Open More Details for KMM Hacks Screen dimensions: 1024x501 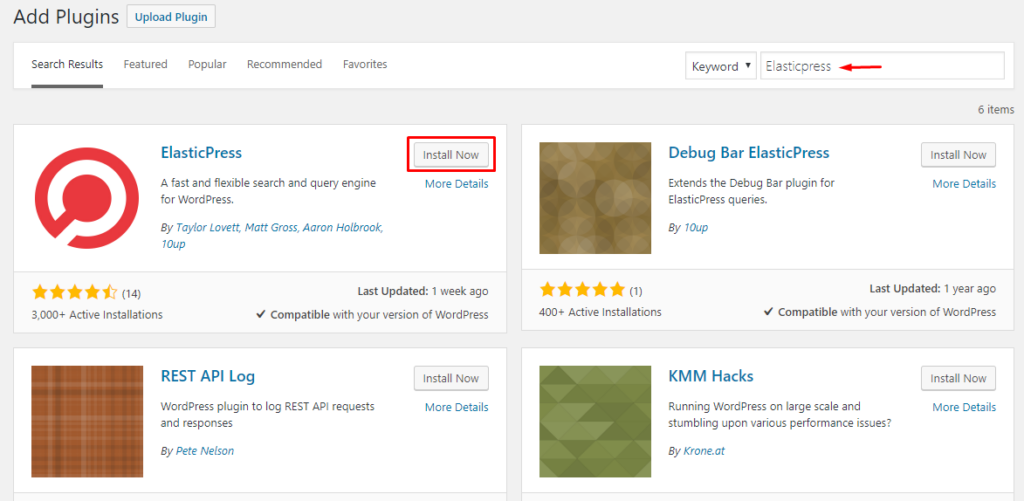(x=964, y=407)
